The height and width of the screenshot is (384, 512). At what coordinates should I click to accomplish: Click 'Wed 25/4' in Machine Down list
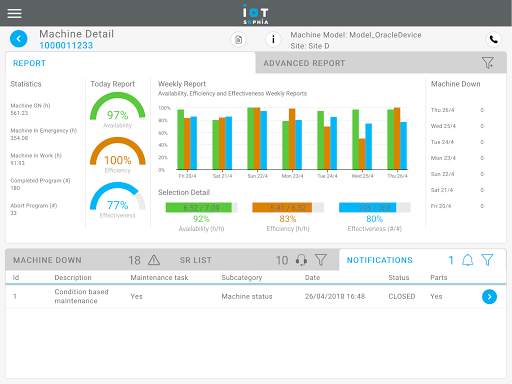click(443, 126)
